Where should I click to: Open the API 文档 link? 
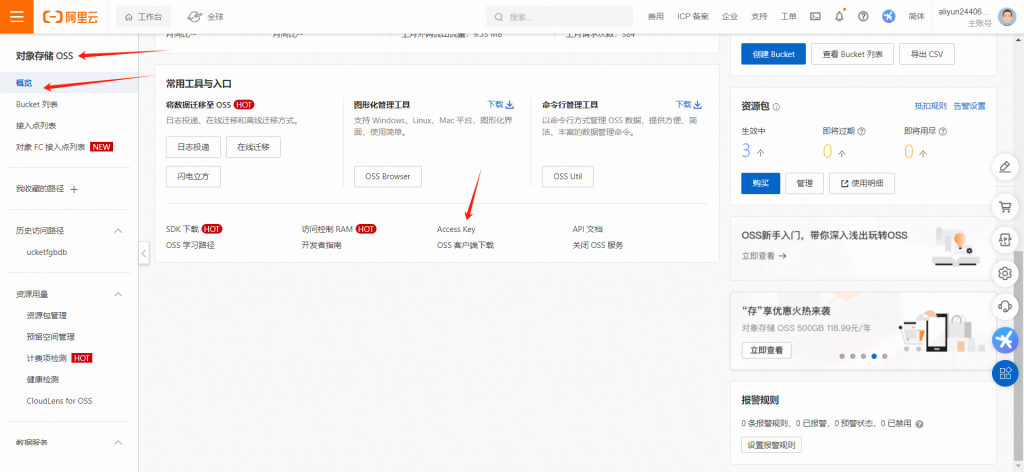tap(588, 229)
